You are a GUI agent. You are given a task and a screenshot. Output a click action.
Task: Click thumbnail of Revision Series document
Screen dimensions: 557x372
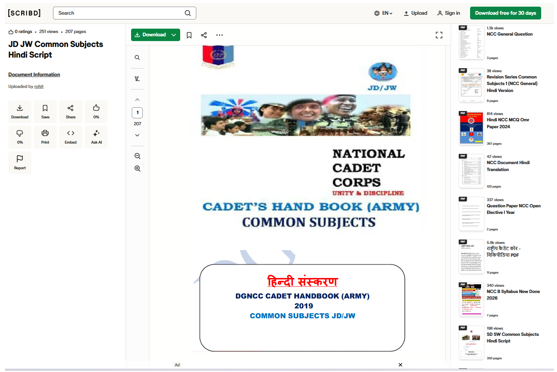tap(471, 85)
